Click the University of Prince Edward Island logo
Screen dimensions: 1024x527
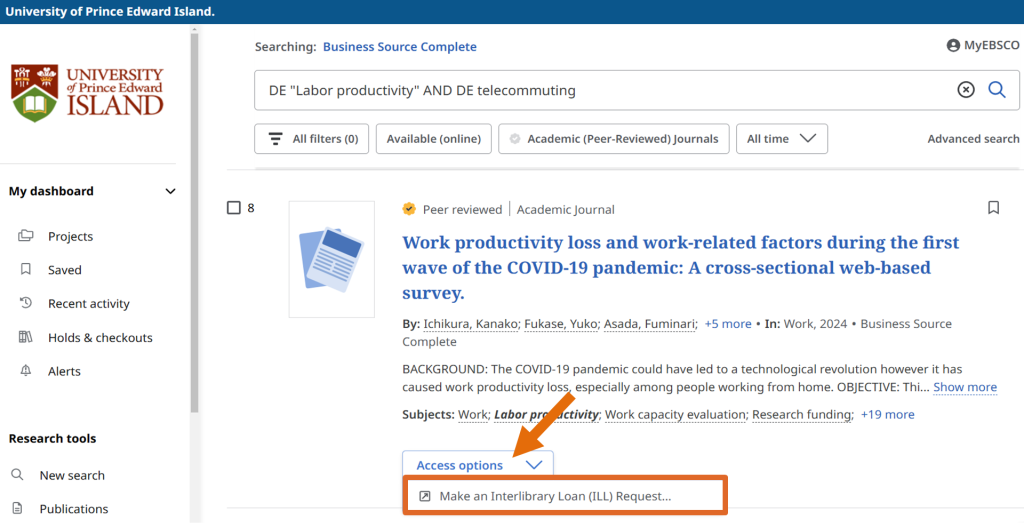point(88,93)
